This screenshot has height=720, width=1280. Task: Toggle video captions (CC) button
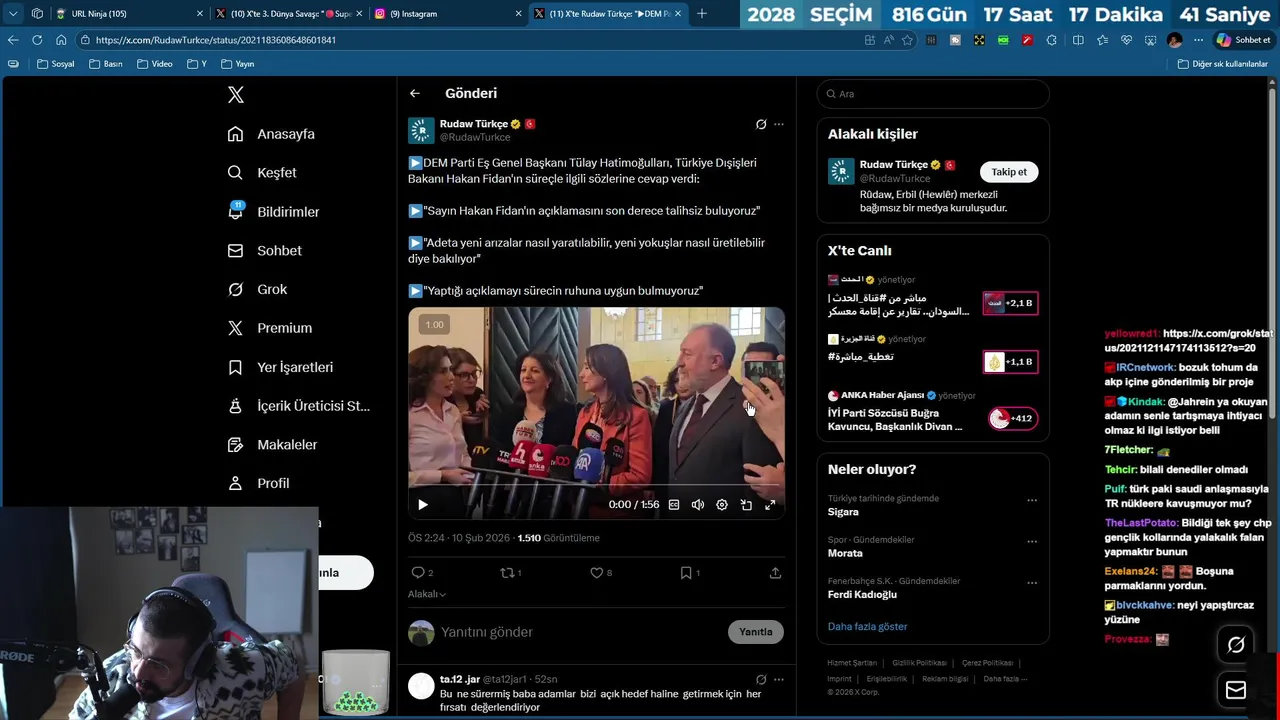click(x=674, y=505)
